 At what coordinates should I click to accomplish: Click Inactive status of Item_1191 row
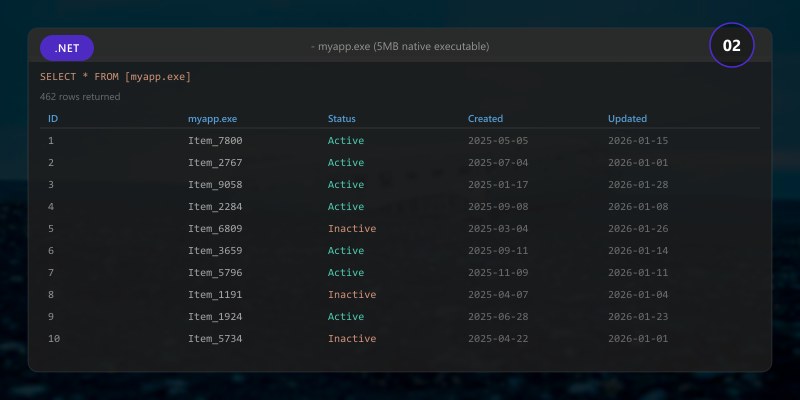click(x=352, y=294)
